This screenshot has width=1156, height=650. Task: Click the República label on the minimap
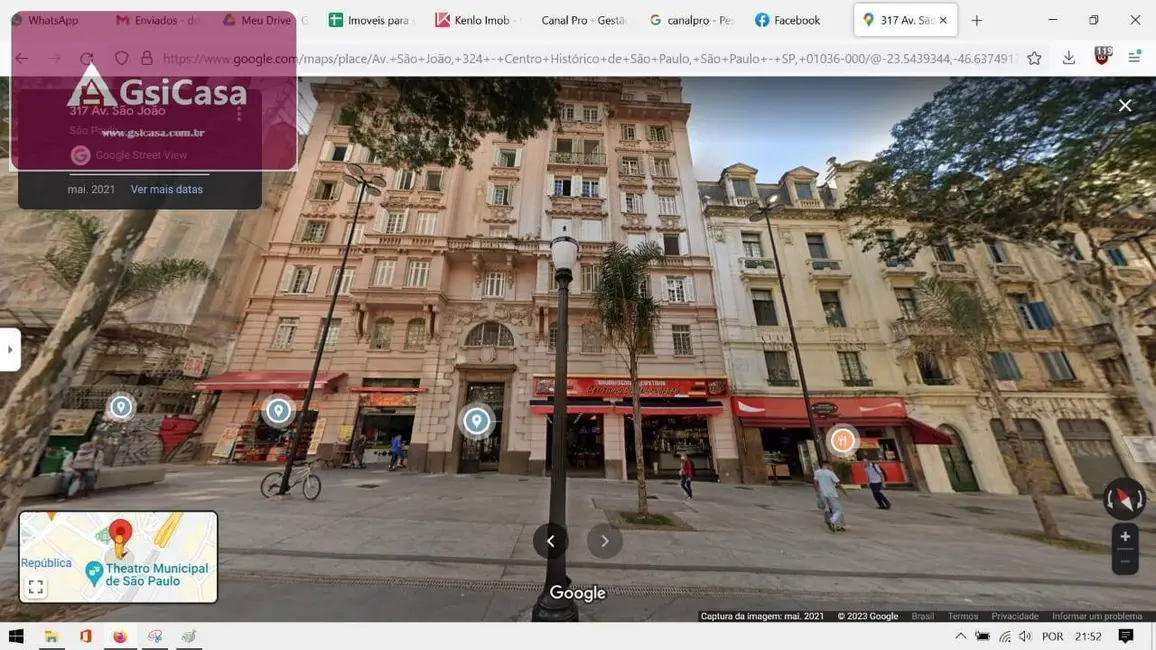click(46, 563)
